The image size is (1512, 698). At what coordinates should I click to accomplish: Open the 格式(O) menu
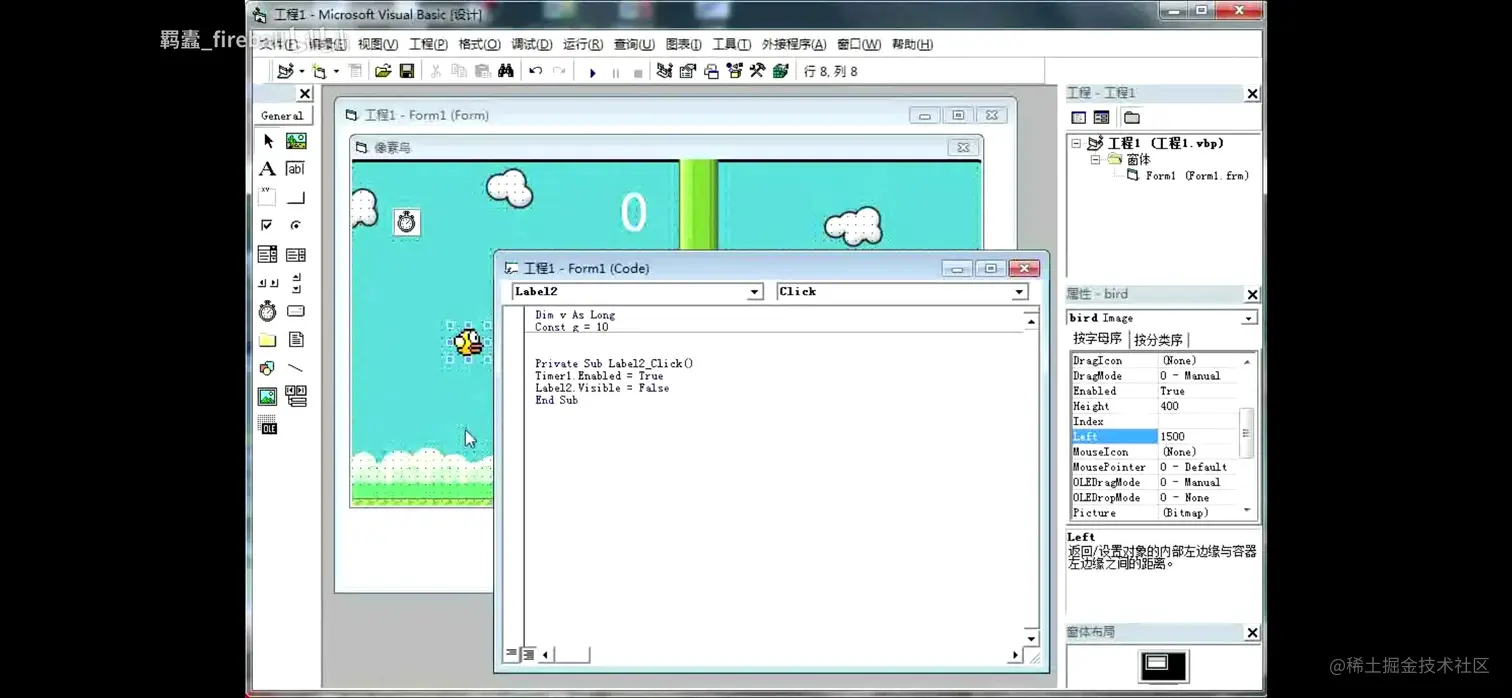click(x=479, y=44)
